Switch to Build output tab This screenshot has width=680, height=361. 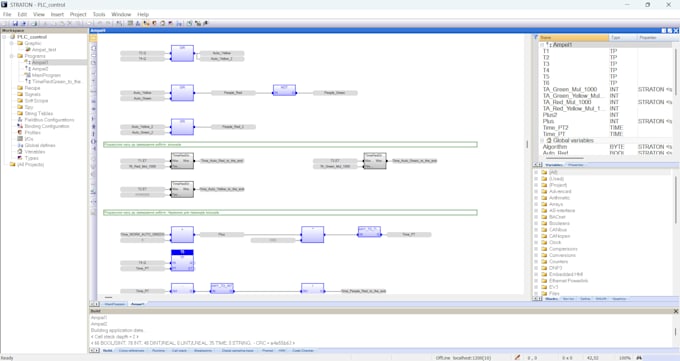[x=108, y=351]
